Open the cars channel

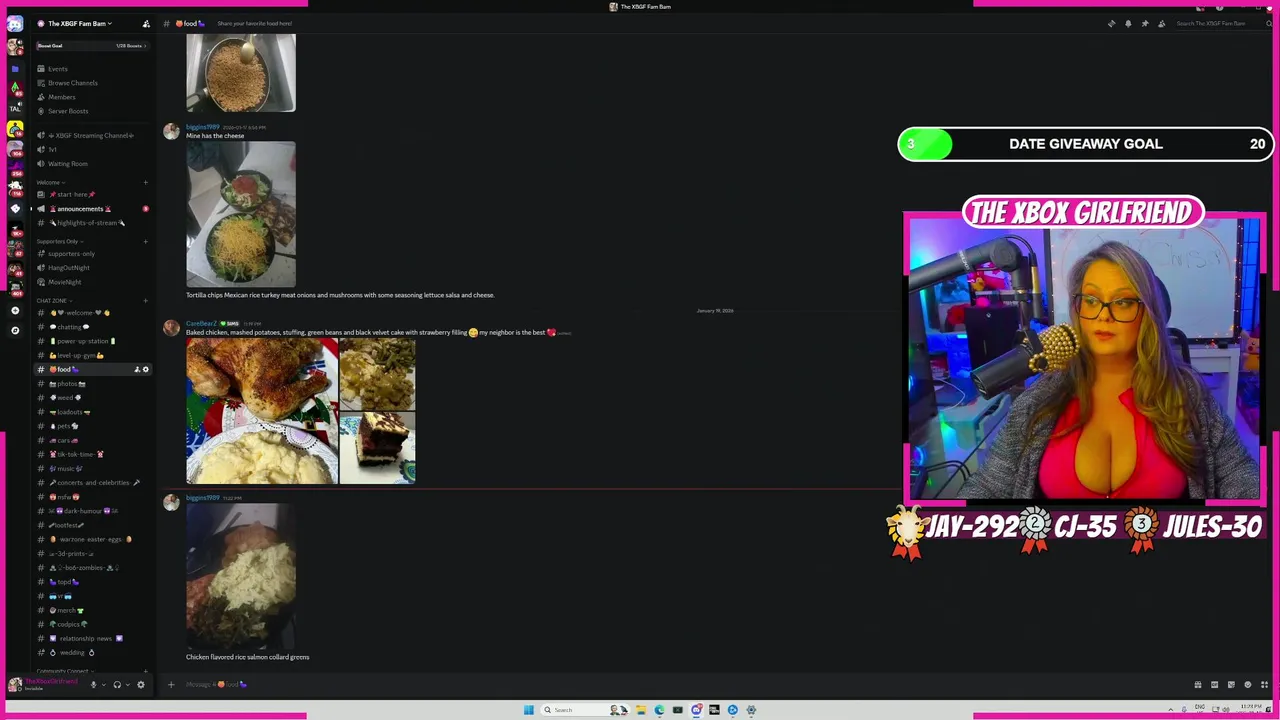92,440
